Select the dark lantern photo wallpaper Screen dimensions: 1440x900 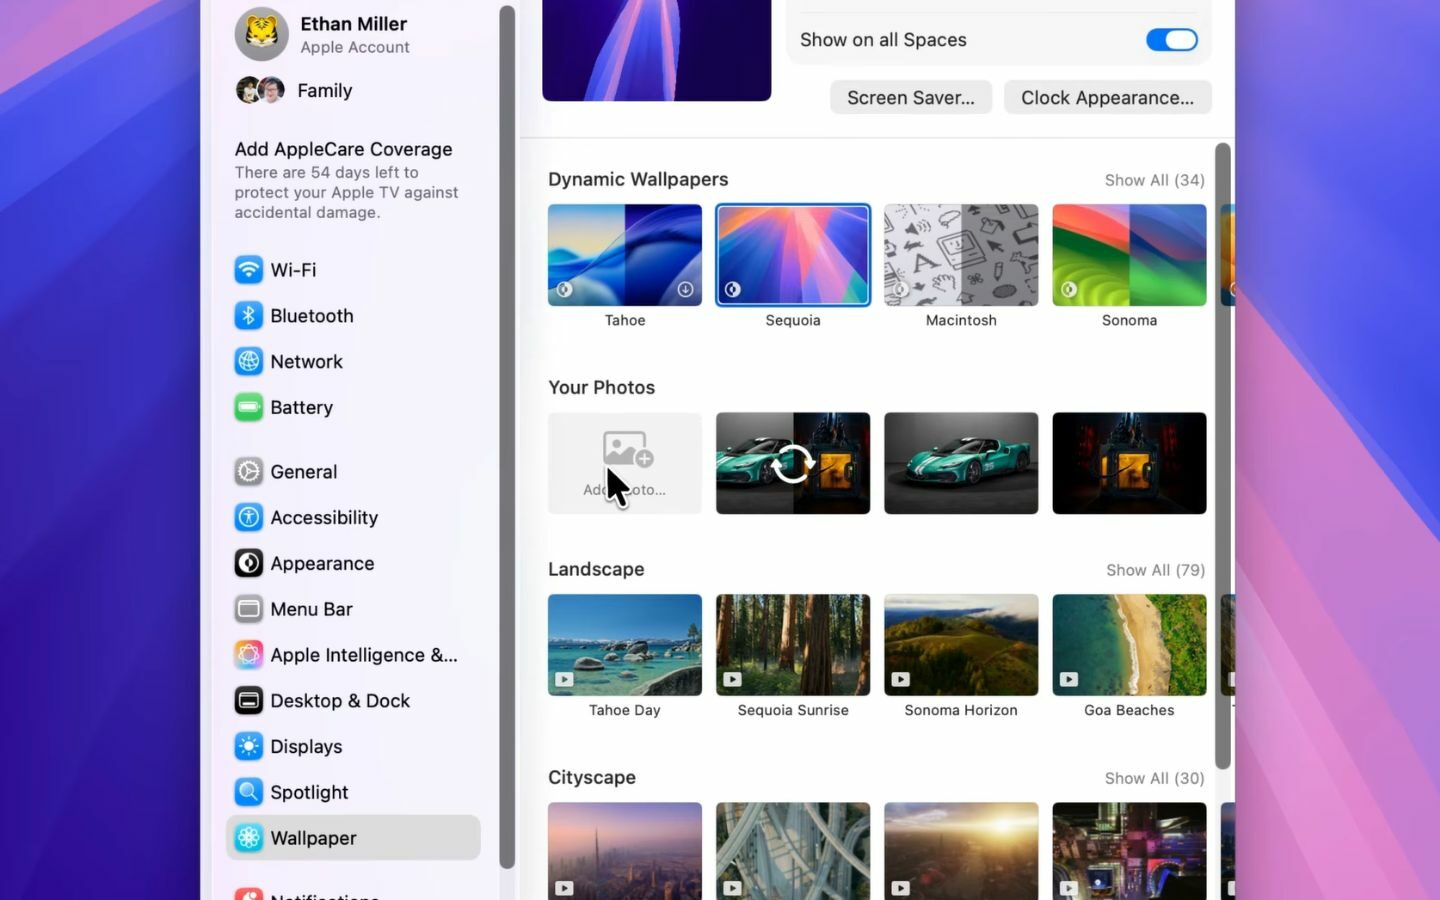point(1129,463)
